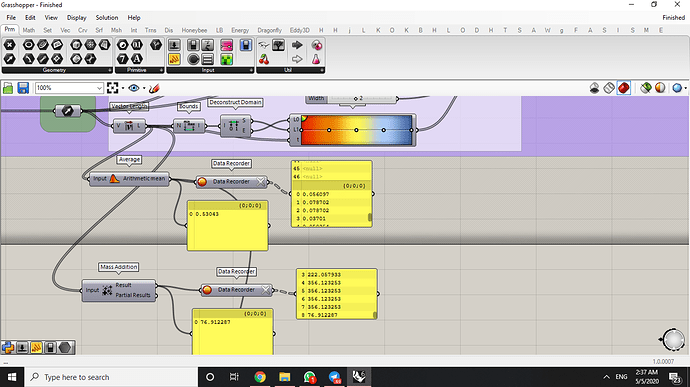This screenshot has width=690, height=387.
Task: Select the Text parameter letter A icon
Action: 137,59
